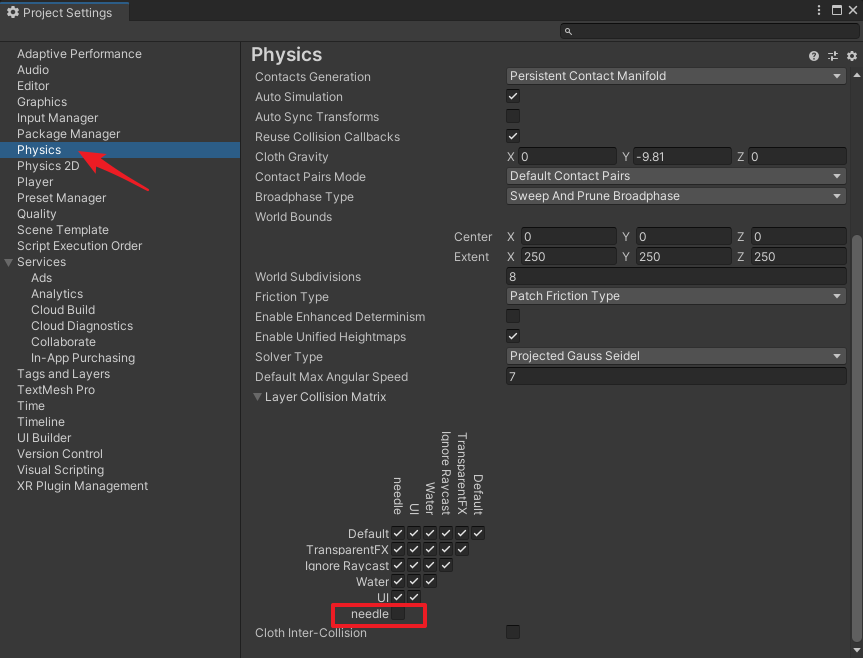Check the needle-needle collision box

[x=398, y=613]
